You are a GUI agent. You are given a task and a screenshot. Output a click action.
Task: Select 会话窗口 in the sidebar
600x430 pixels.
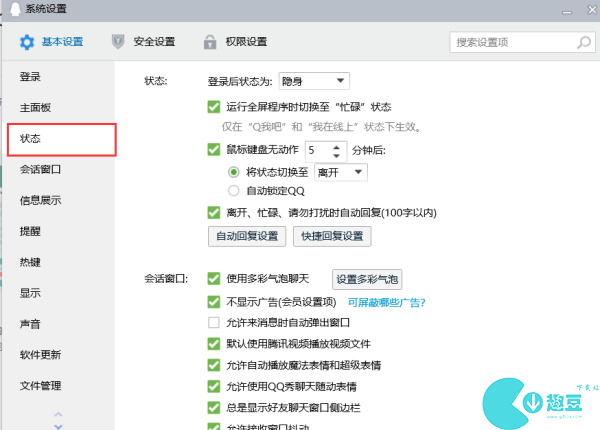pyautogui.click(x=40, y=169)
